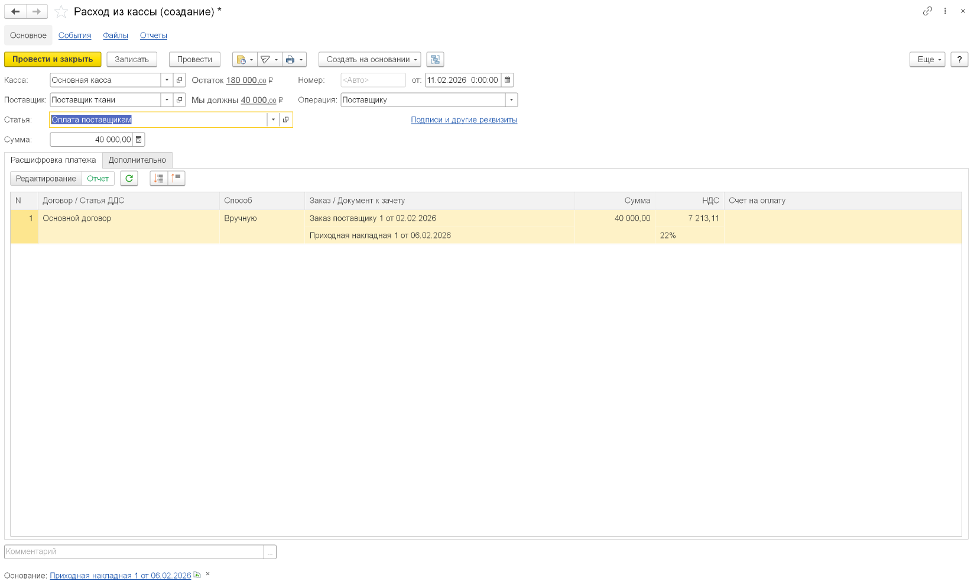
Task: Expand the Касса dropdown list
Action: tap(167, 80)
